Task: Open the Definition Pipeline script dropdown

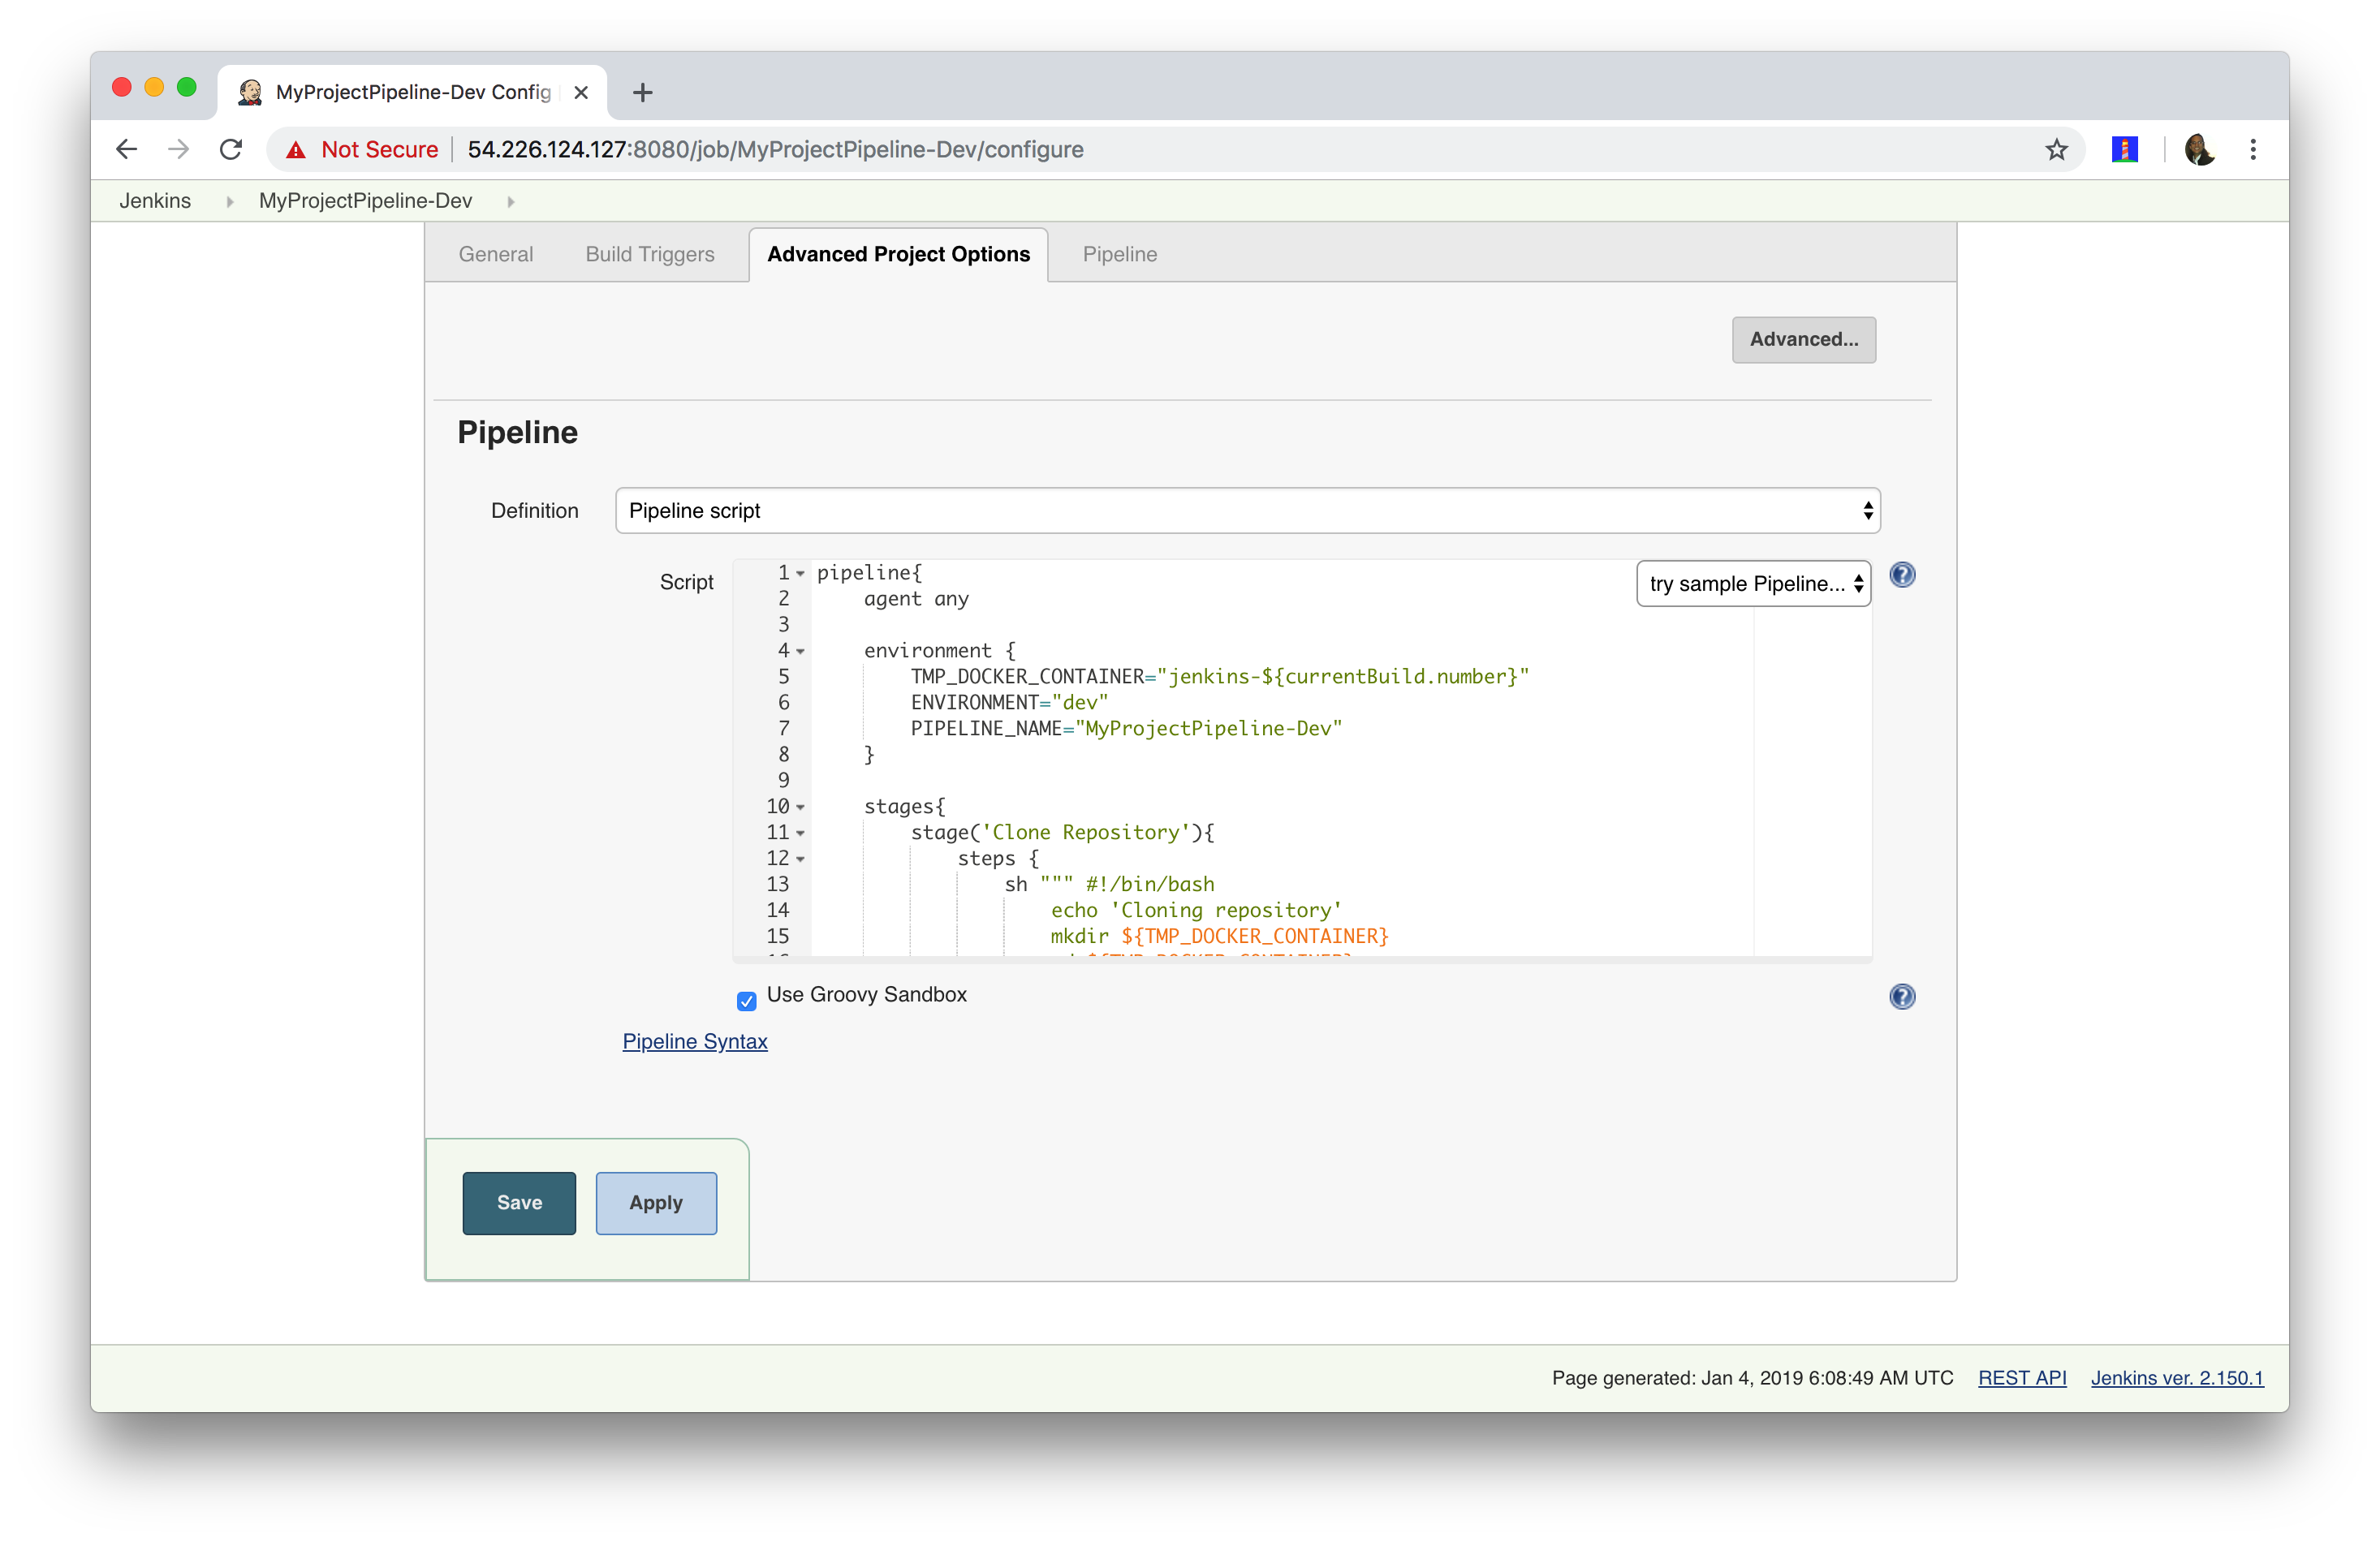Action: point(1247,511)
